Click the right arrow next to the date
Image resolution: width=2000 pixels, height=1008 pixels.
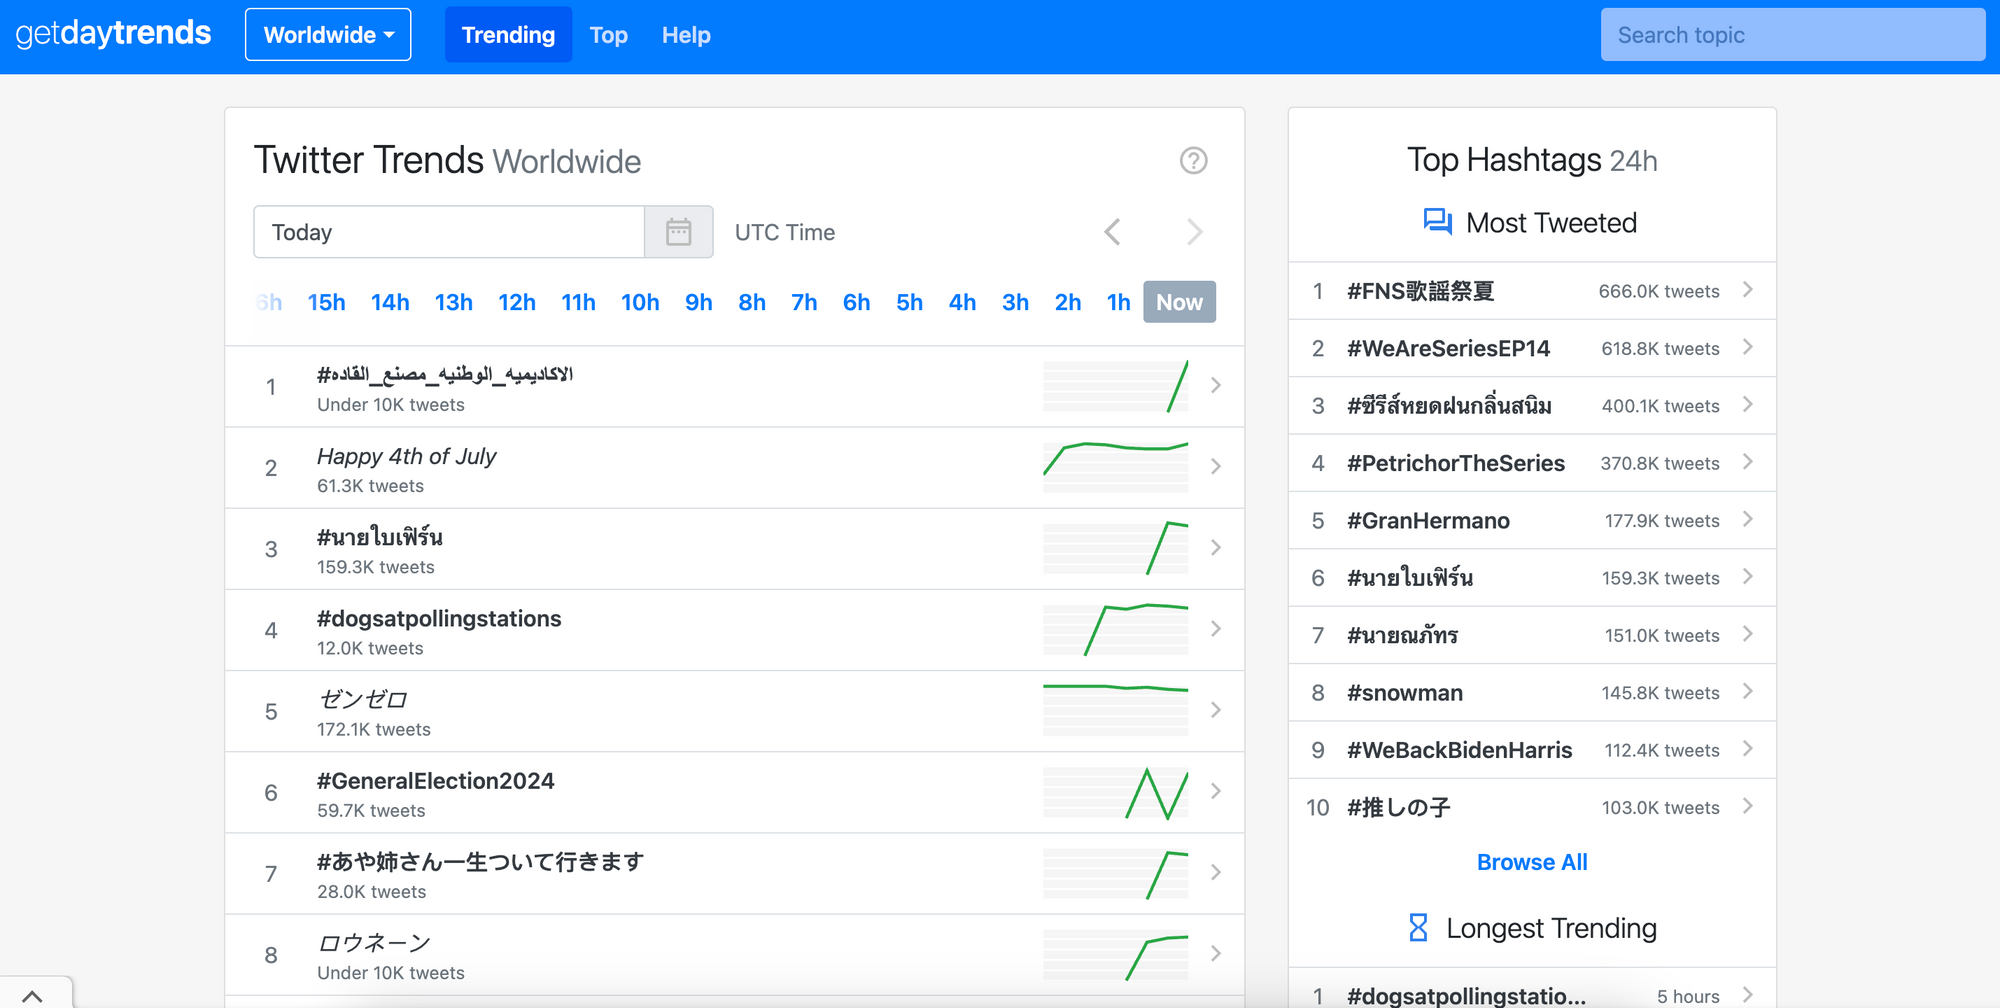[1194, 231]
